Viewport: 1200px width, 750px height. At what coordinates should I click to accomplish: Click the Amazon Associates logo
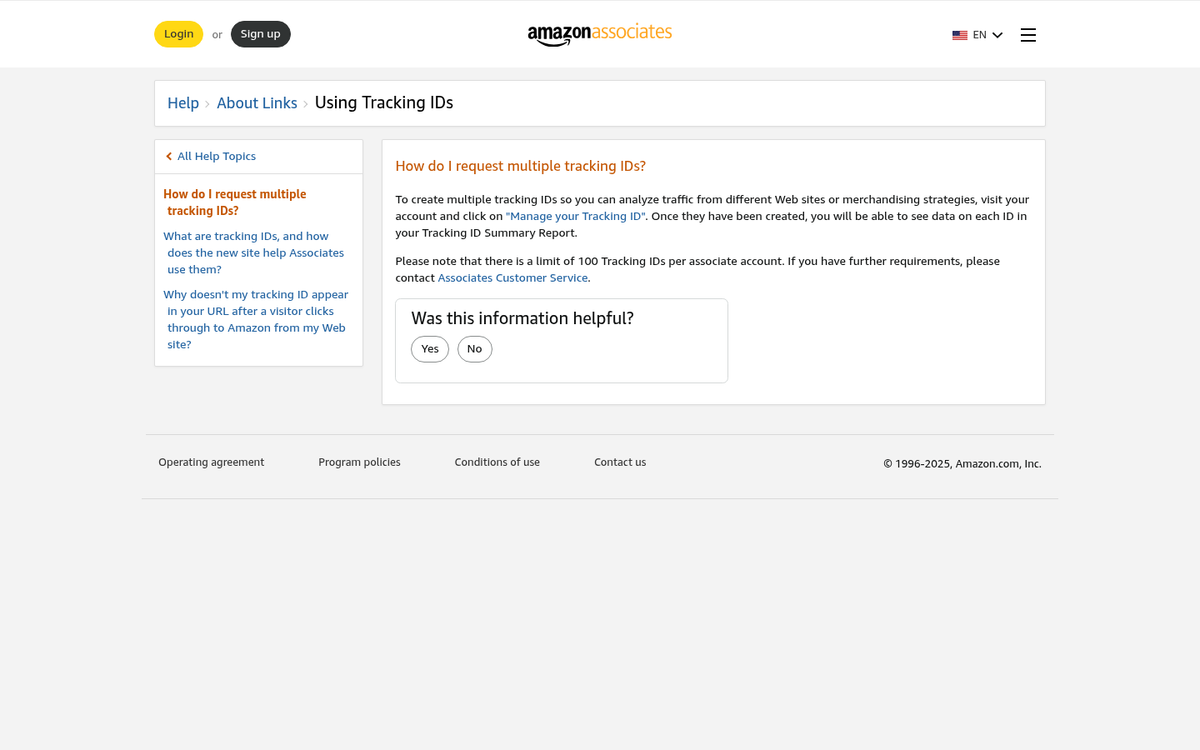[600, 34]
